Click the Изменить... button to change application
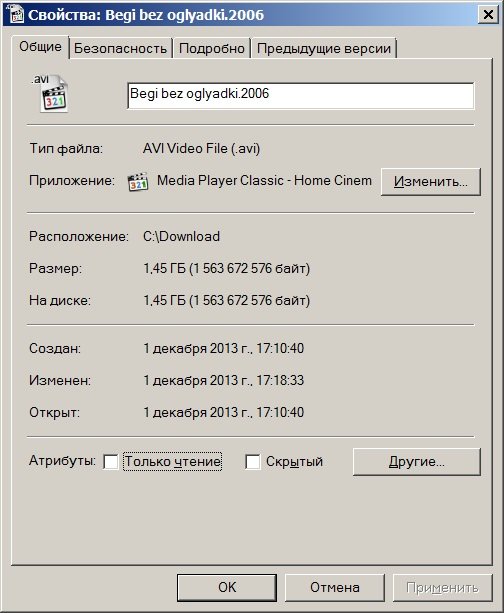Image resolution: width=504 pixels, height=613 pixels. coord(430,181)
